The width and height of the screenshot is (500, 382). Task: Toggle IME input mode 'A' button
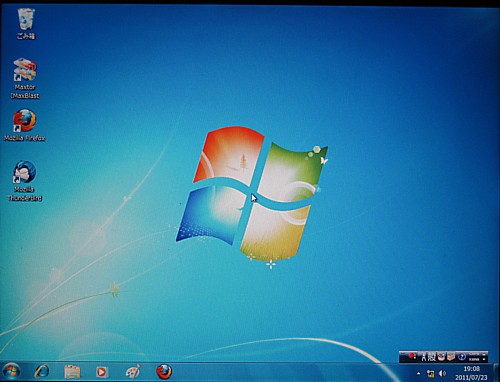click(x=424, y=358)
